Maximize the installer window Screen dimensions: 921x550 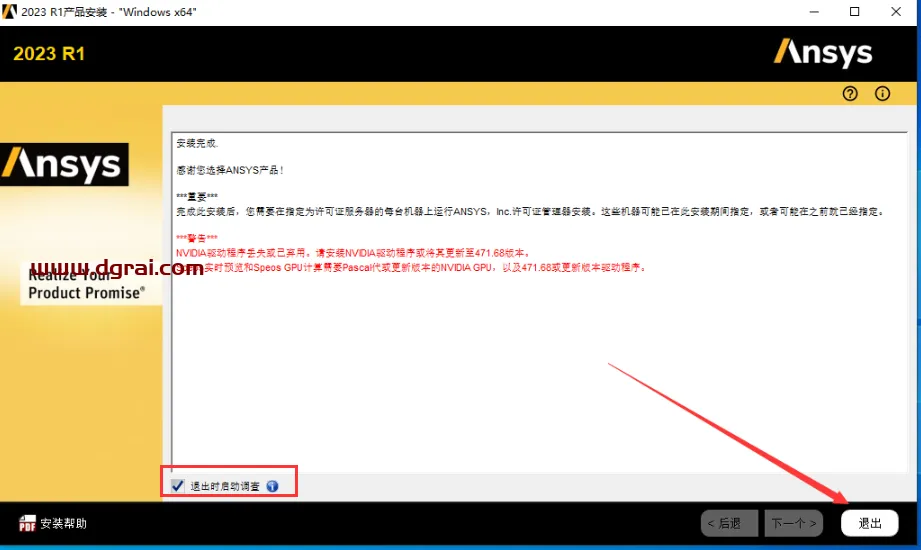855,12
